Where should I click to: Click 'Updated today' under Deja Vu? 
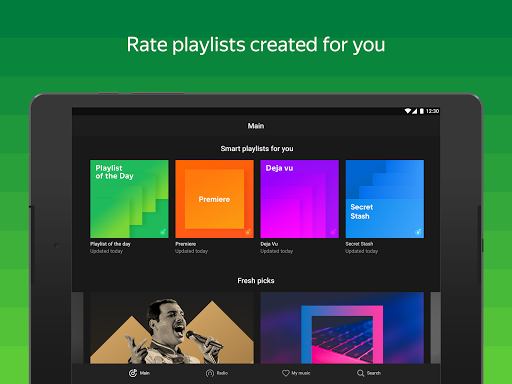pos(277,251)
